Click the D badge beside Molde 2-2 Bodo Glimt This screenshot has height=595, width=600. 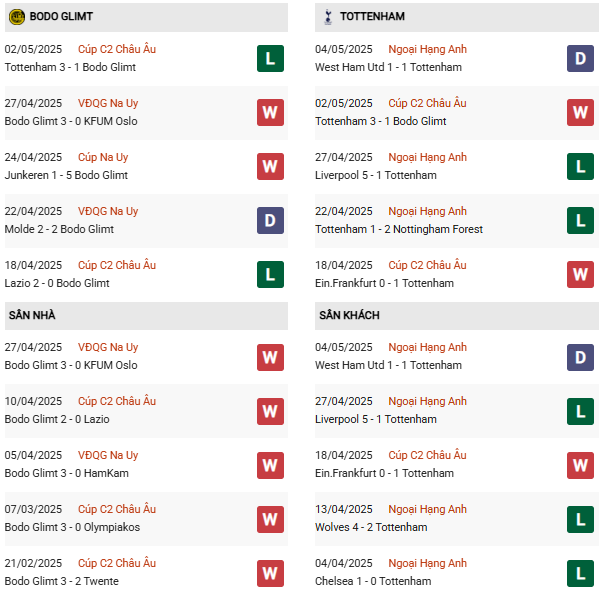click(x=270, y=220)
